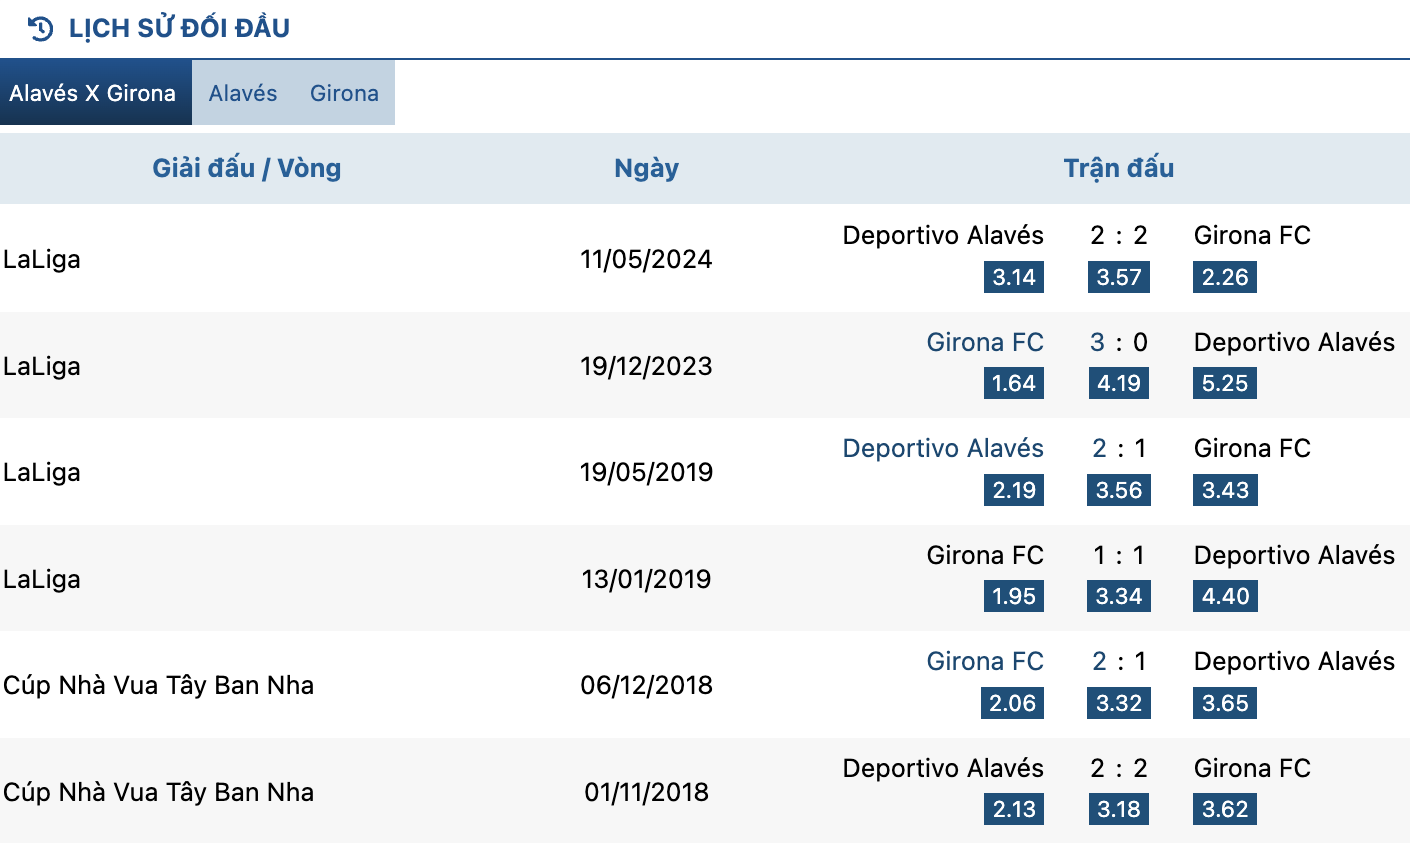Switch to the Alavés tab
1410x844 pixels.
point(243,93)
